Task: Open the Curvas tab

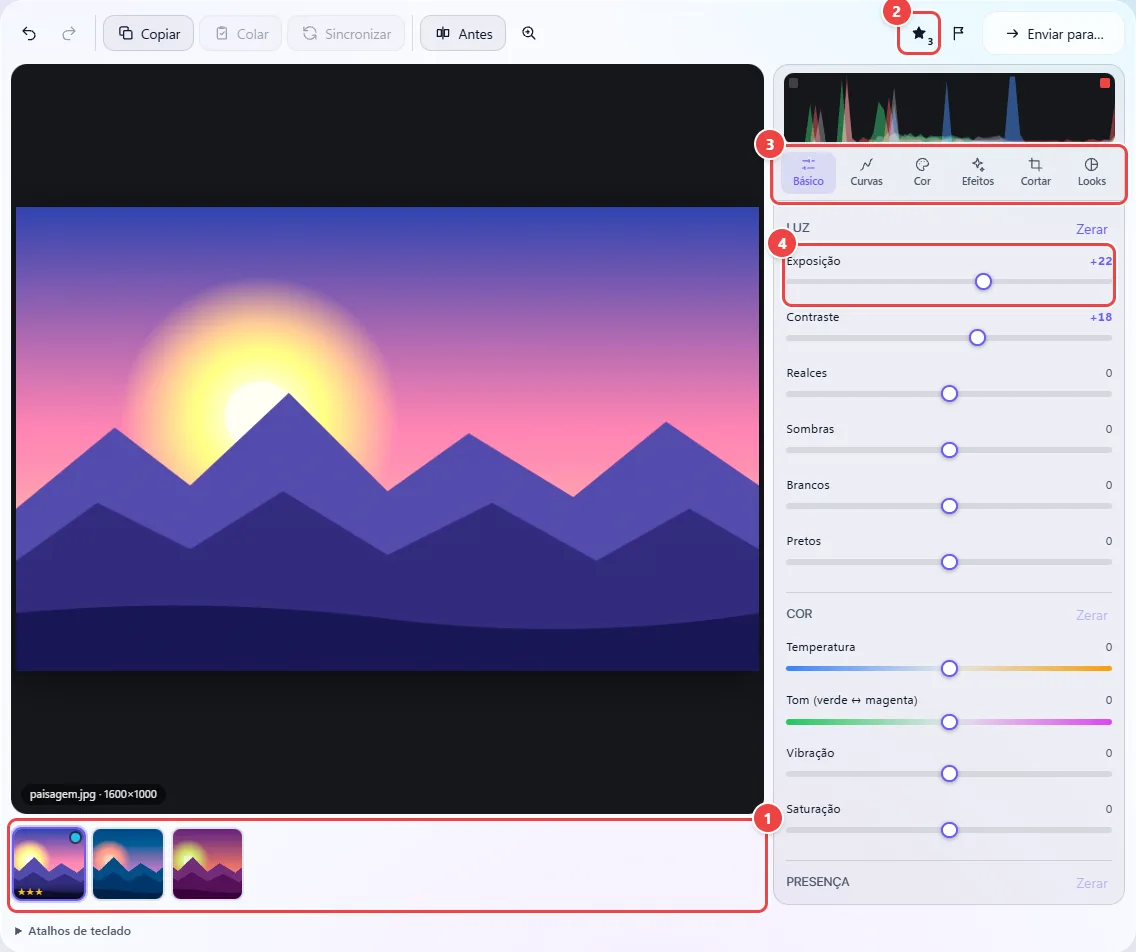Action: tap(866, 172)
